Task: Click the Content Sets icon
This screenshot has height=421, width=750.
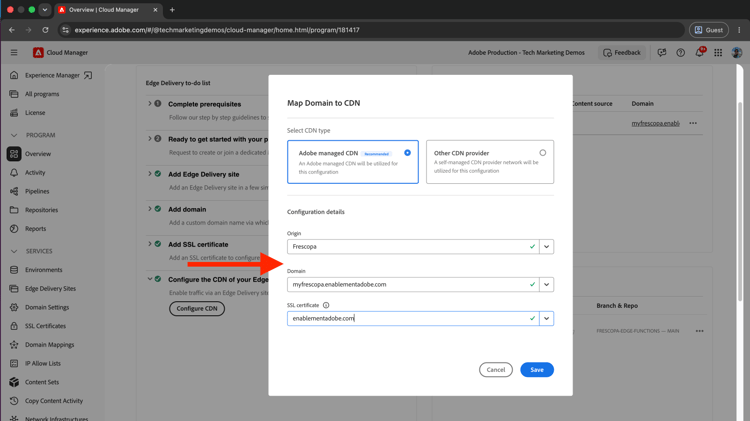Action: point(14,382)
